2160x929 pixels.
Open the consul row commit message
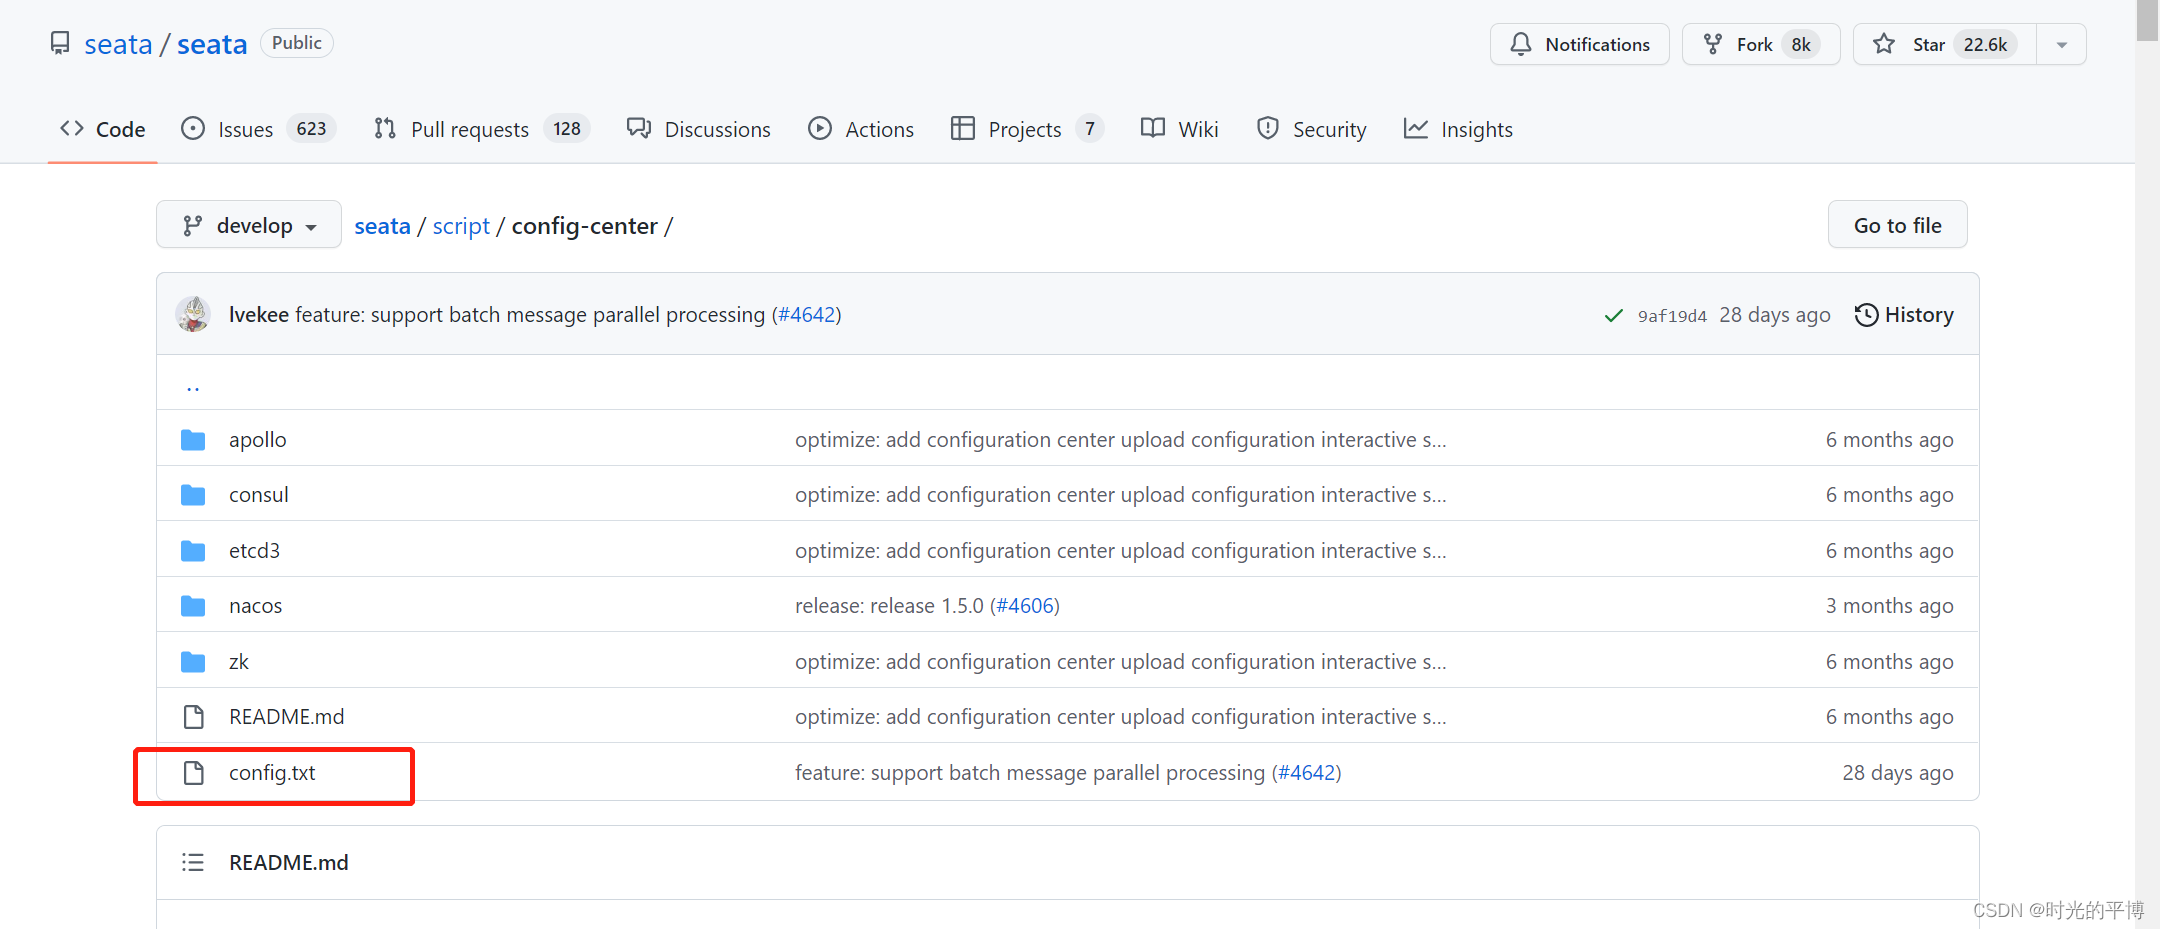pos(1120,494)
